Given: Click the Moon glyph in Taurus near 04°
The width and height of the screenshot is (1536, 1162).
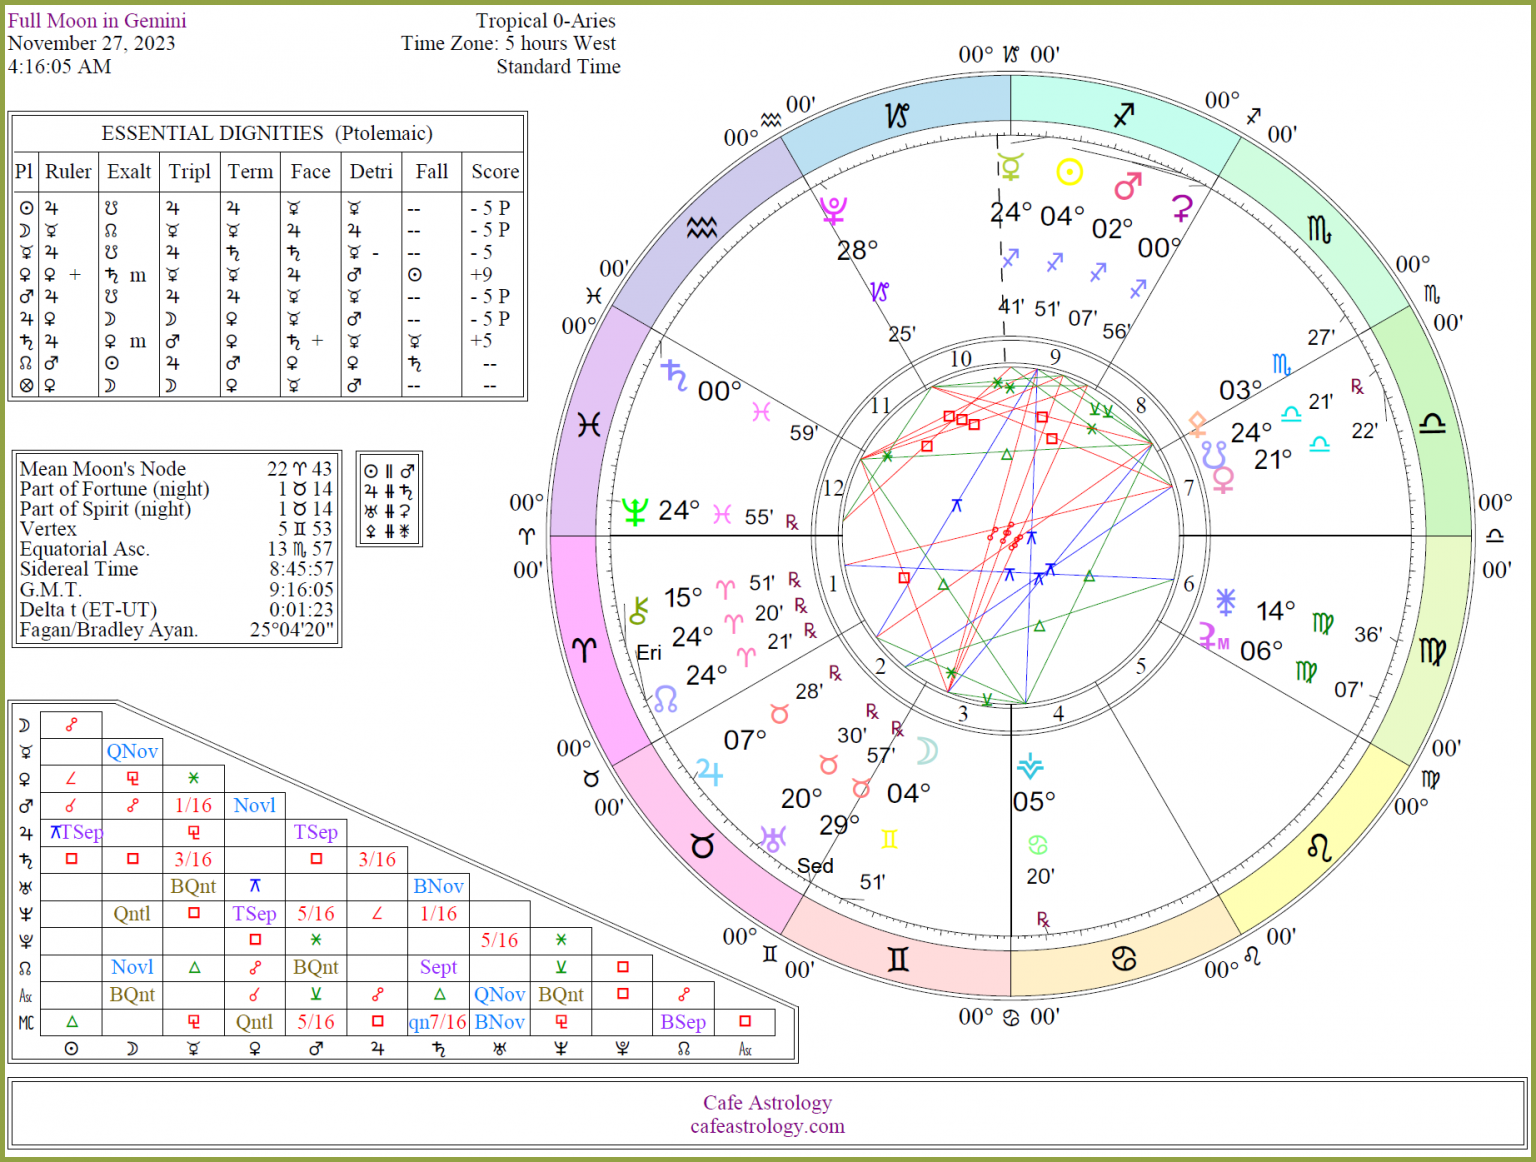Looking at the screenshot, I should [x=926, y=752].
